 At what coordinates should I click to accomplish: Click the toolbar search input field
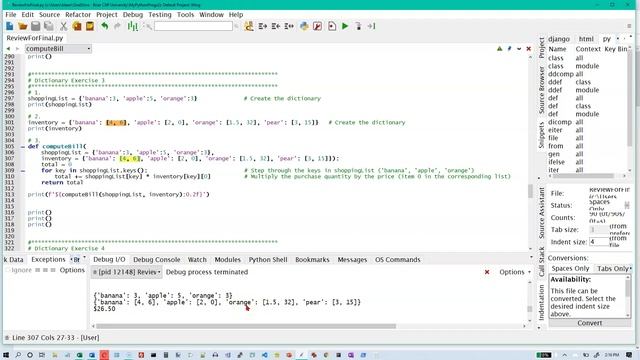tap(193, 26)
